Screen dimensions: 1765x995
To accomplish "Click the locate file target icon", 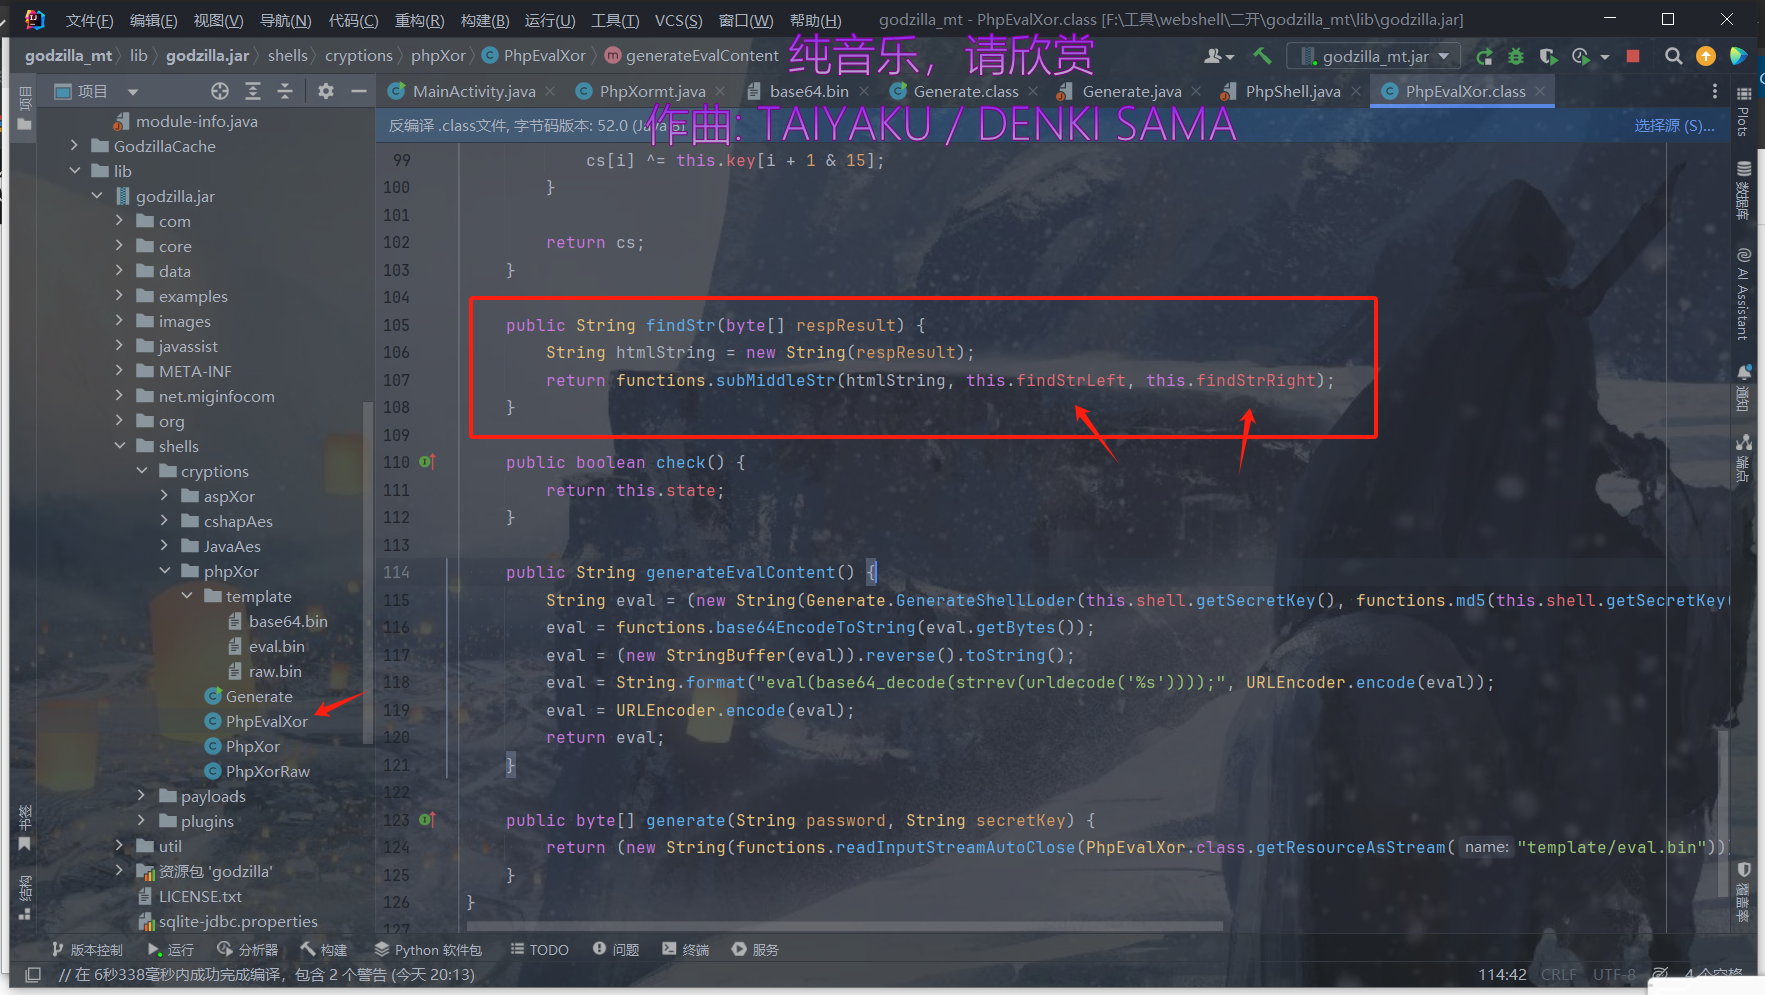I will (220, 91).
